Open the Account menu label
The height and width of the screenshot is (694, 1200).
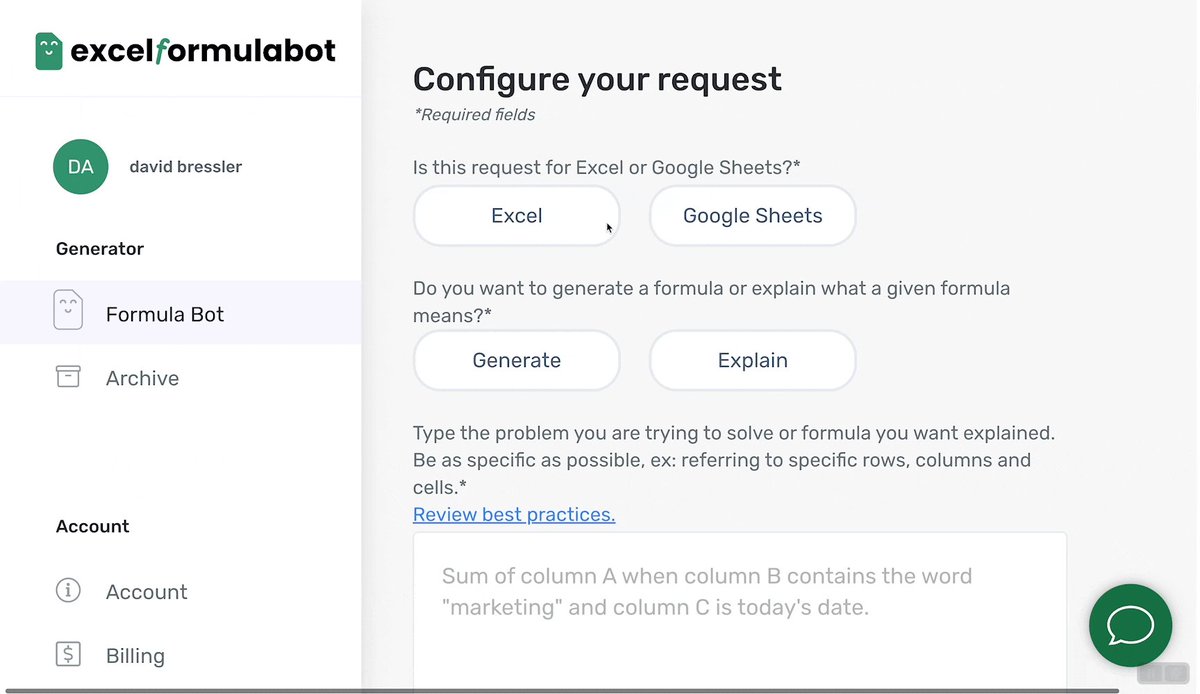[147, 592]
